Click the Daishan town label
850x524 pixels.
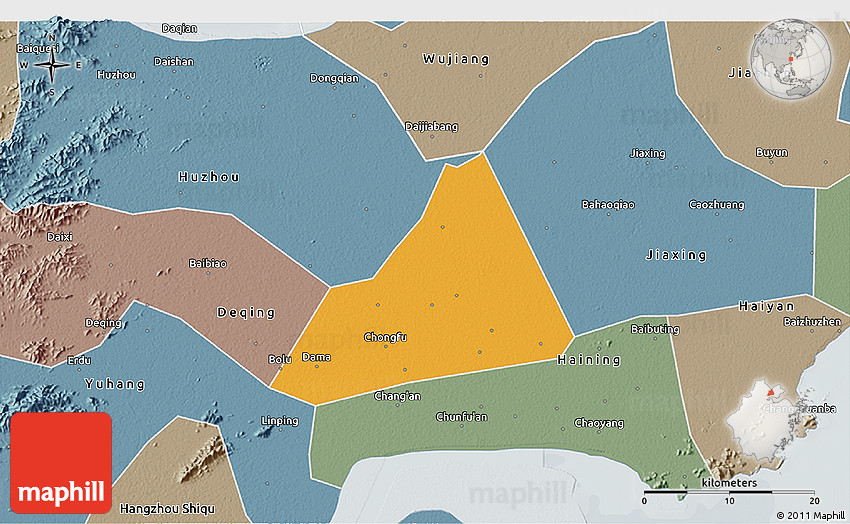[174, 61]
